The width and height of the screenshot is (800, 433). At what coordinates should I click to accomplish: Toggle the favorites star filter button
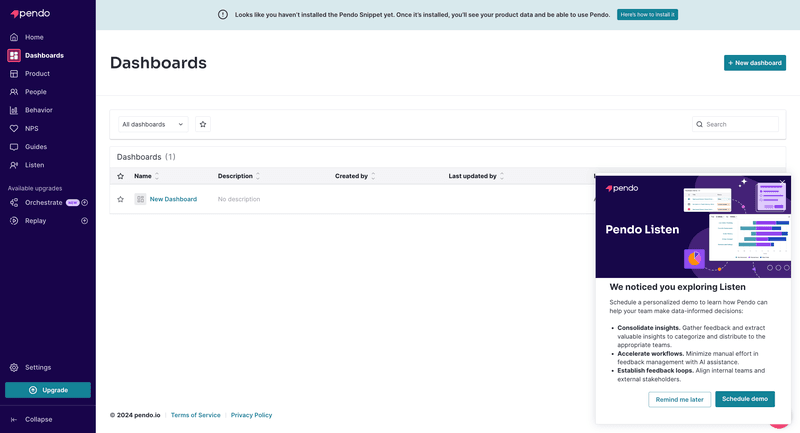click(203, 124)
